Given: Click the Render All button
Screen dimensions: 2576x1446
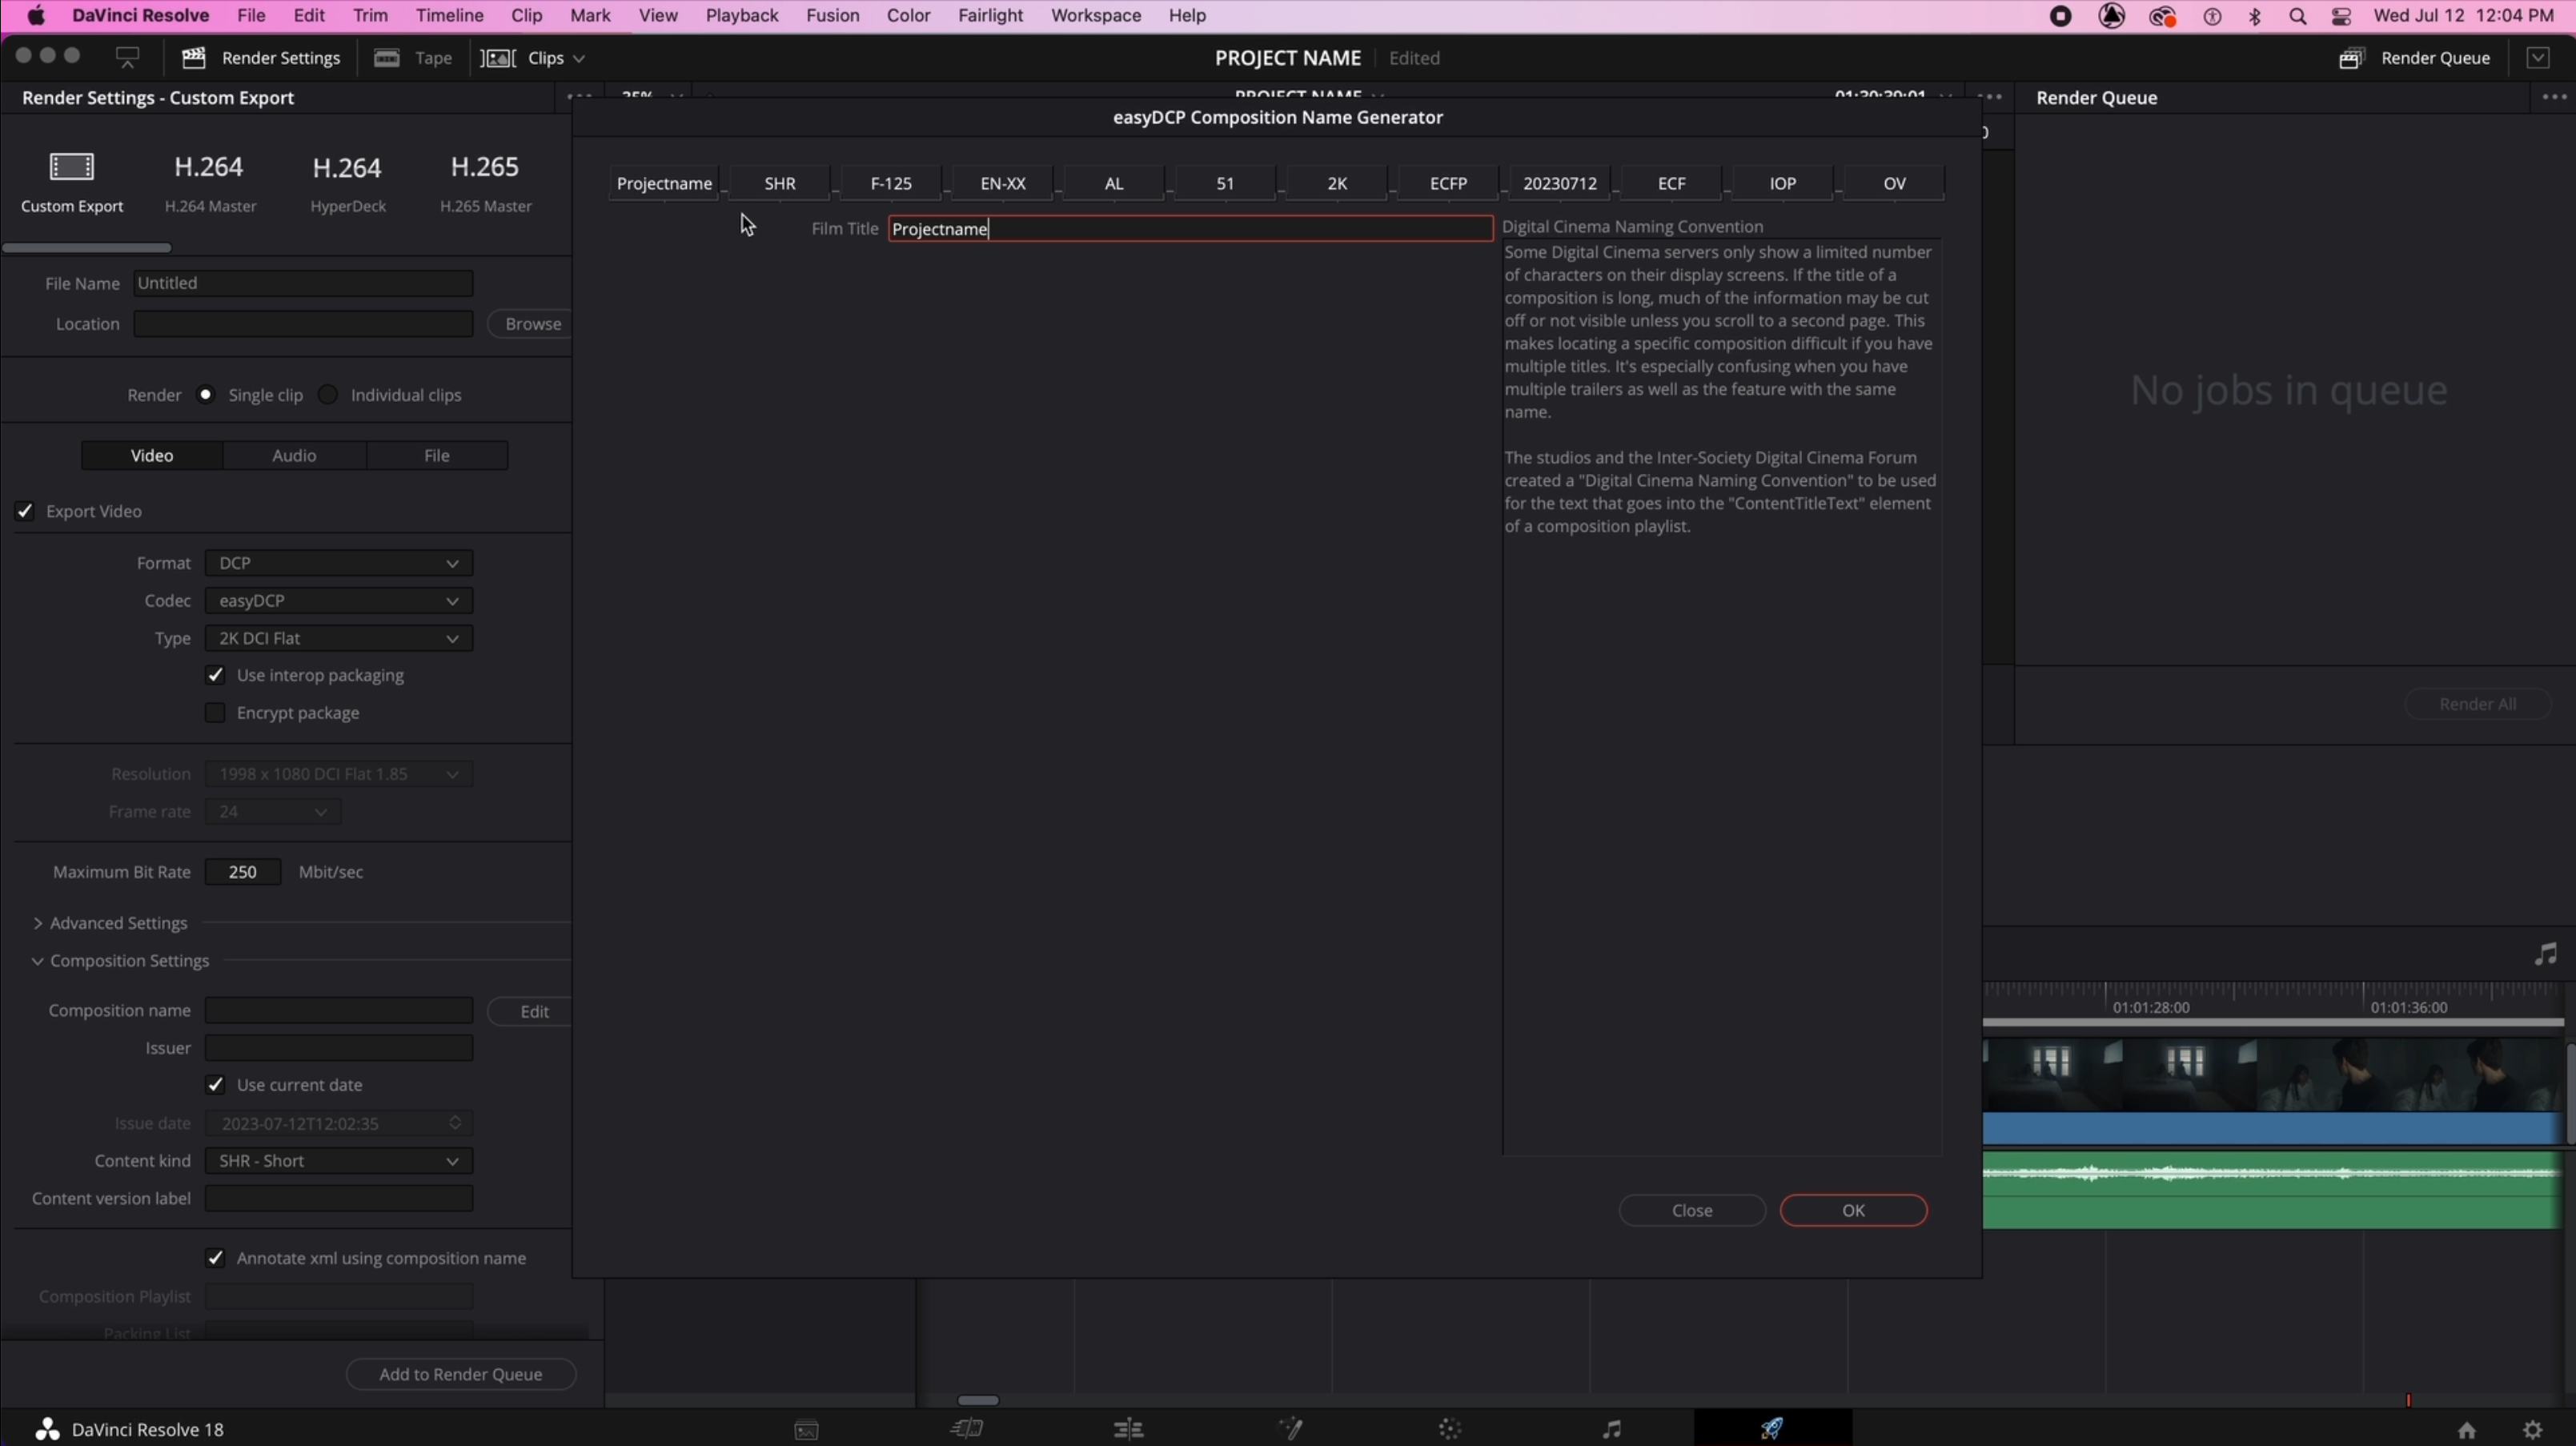Looking at the screenshot, I should click(2477, 704).
